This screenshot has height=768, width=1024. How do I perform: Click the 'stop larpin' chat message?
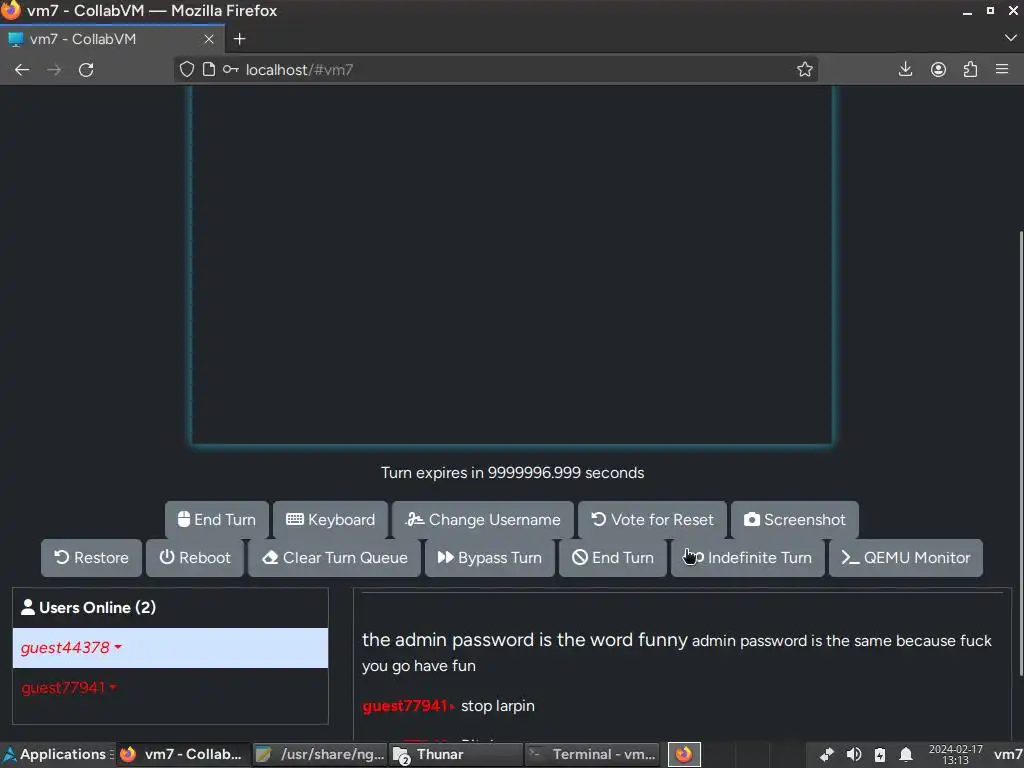498,706
